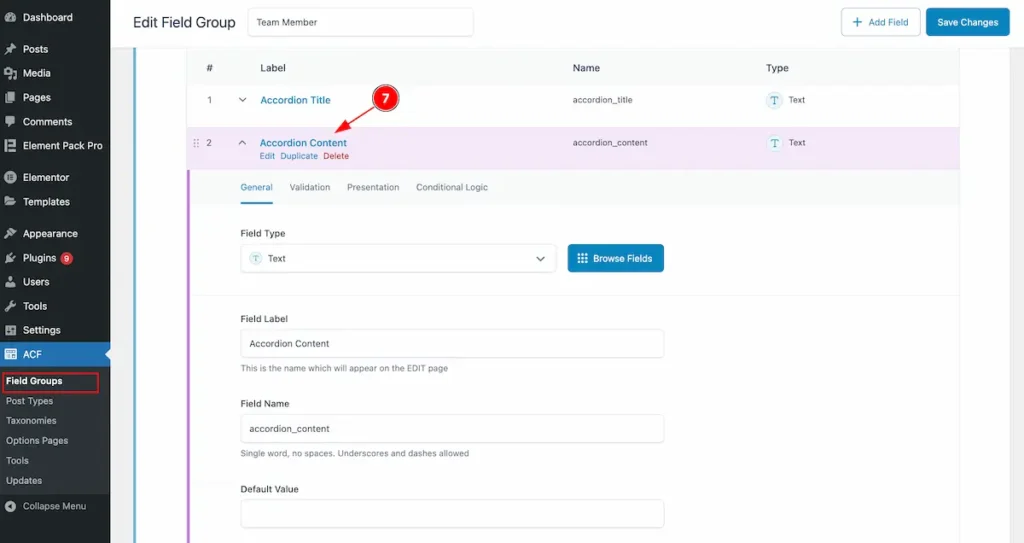Click the Elementor icon in sidebar
This screenshot has width=1024, height=543.
click(x=10, y=178)
